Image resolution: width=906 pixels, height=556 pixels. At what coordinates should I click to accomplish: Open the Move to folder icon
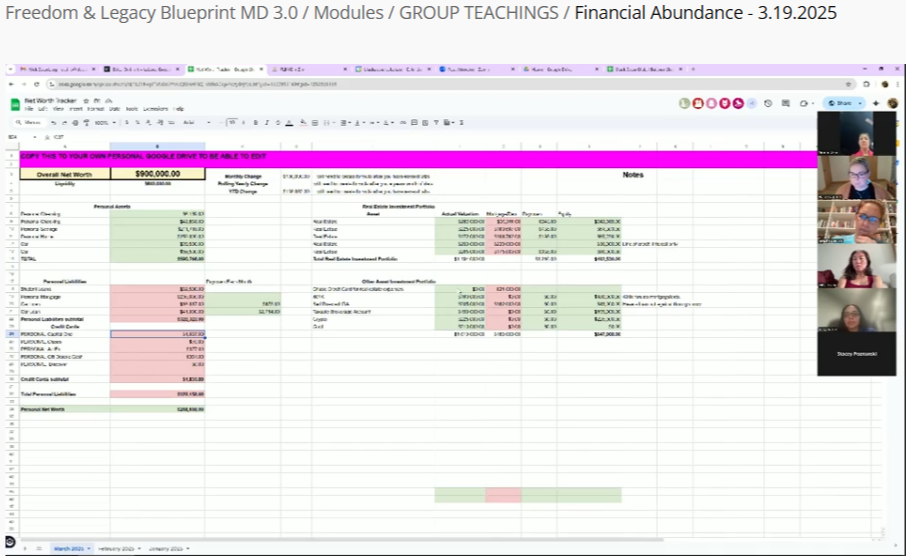tap(96, 101)
